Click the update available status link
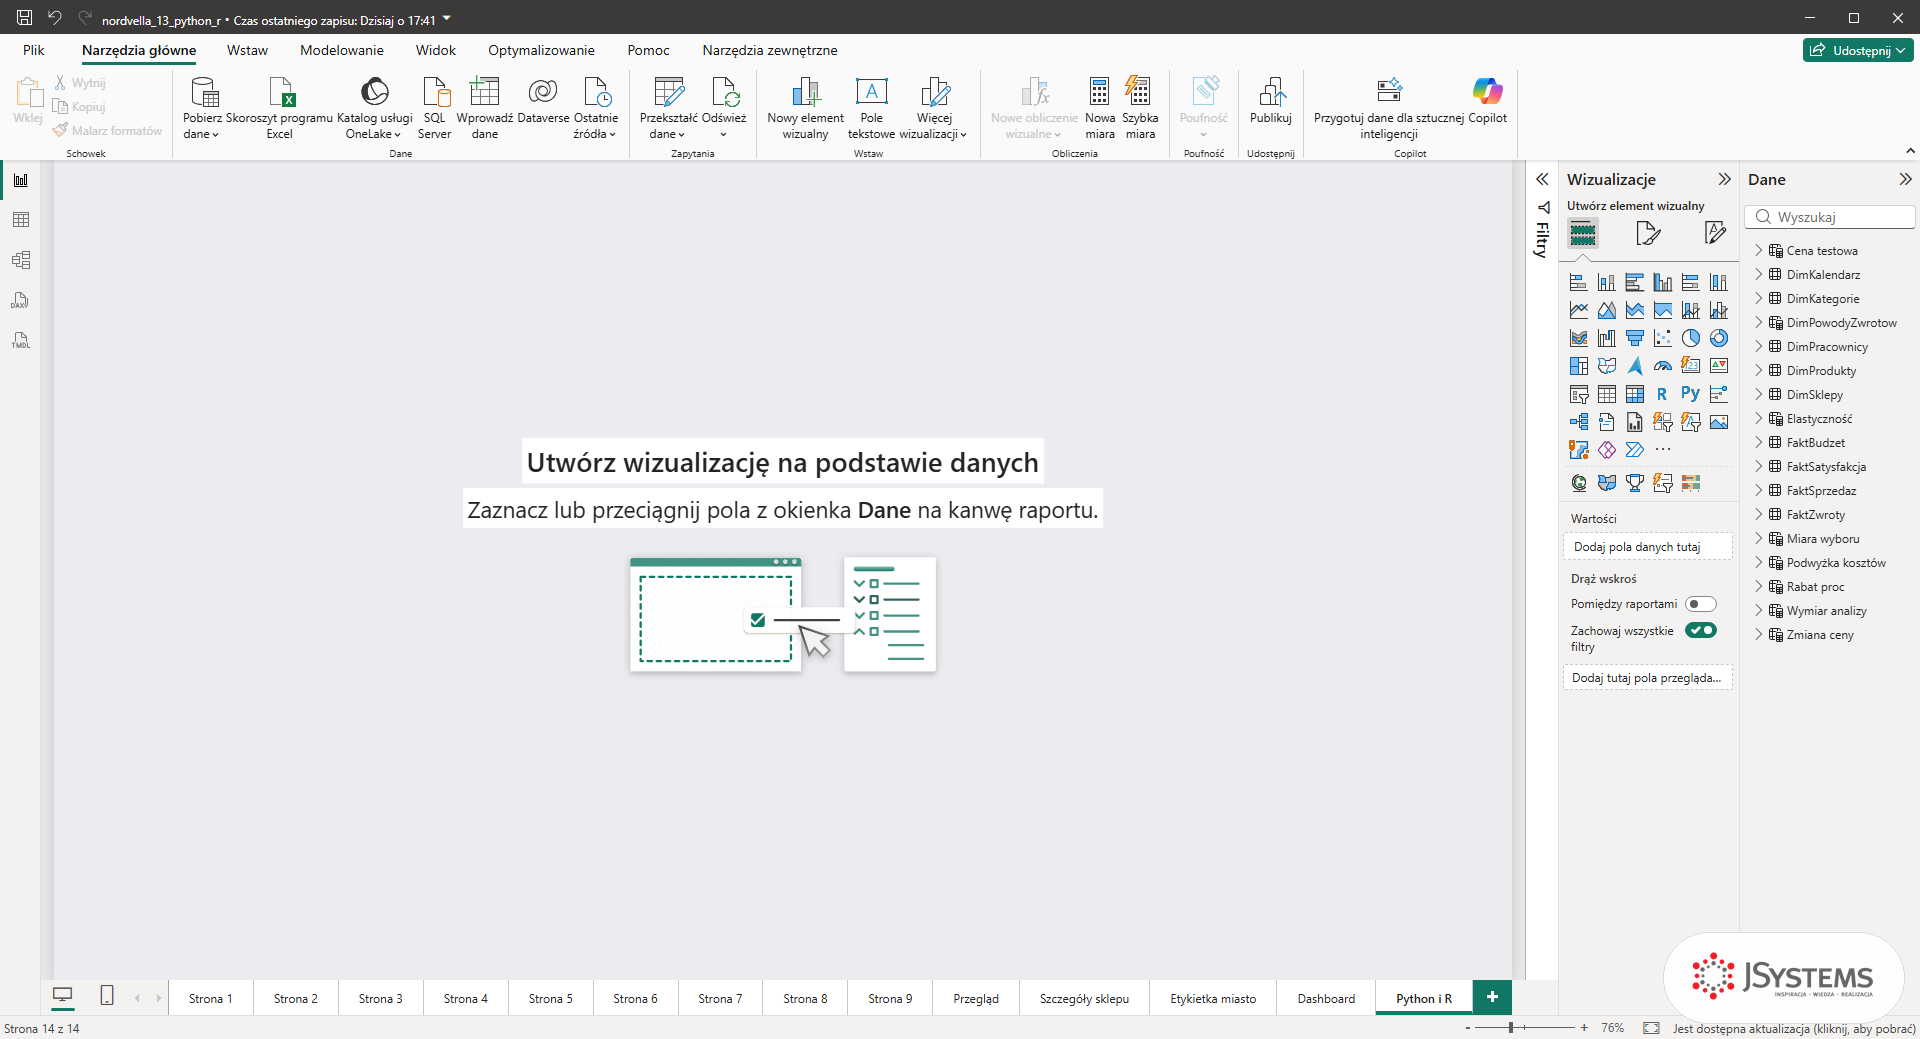The image size is (1920, 1039). tap(1794, 1028)
